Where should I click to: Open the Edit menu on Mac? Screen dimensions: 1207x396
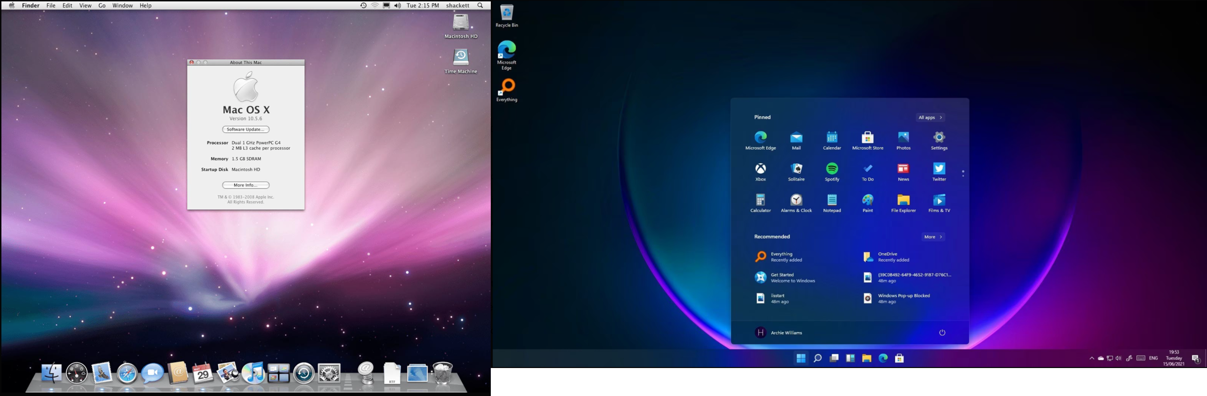point(67,5)
